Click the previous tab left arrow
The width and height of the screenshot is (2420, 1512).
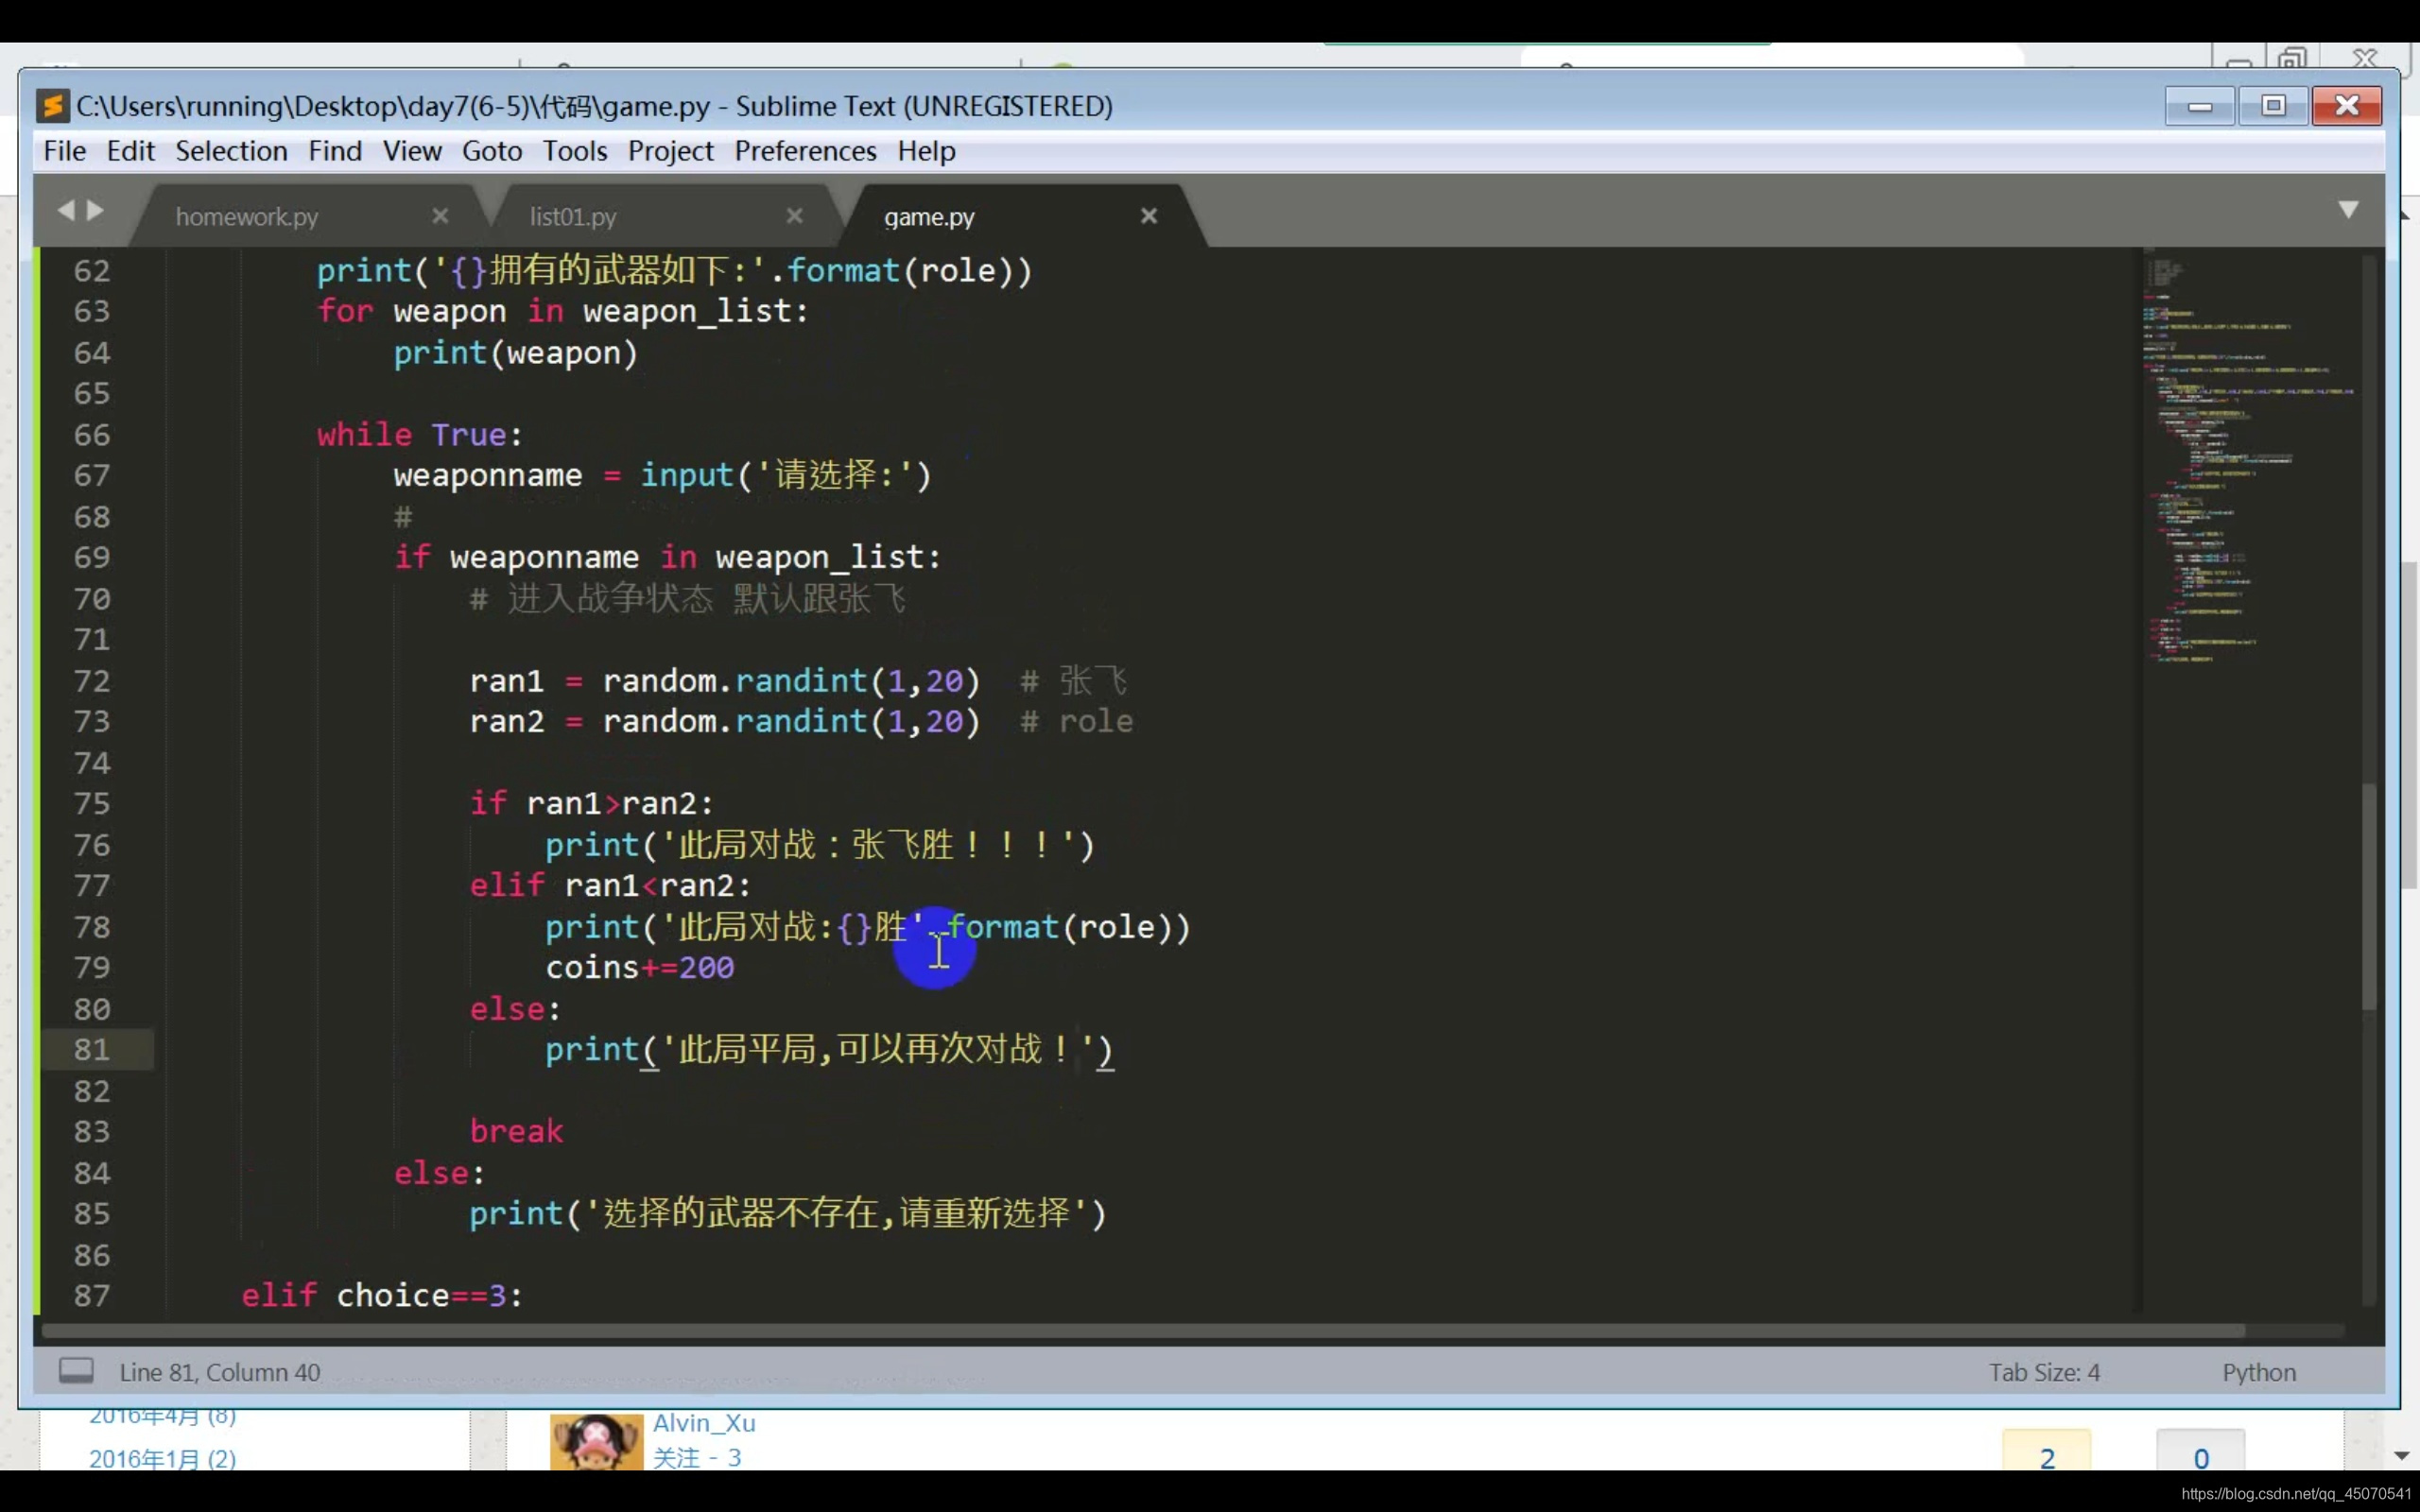click(66, 210)
